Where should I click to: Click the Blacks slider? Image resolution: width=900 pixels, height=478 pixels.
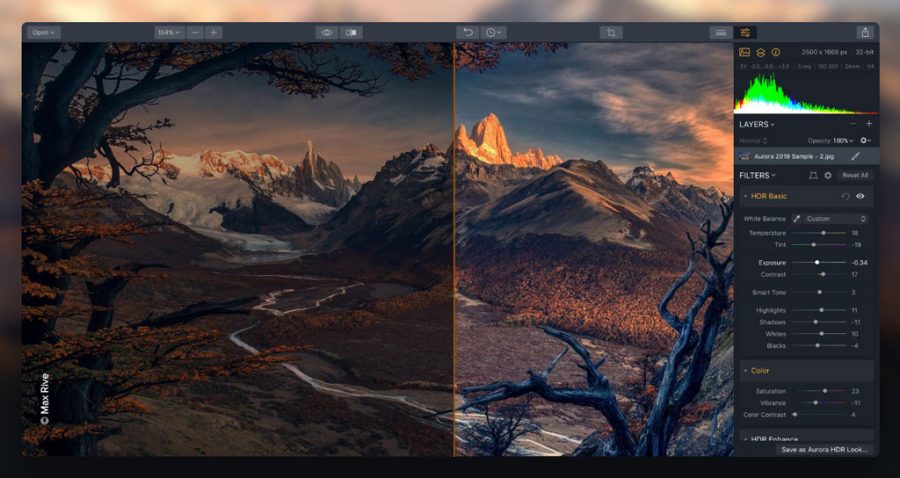pos(818,345)
